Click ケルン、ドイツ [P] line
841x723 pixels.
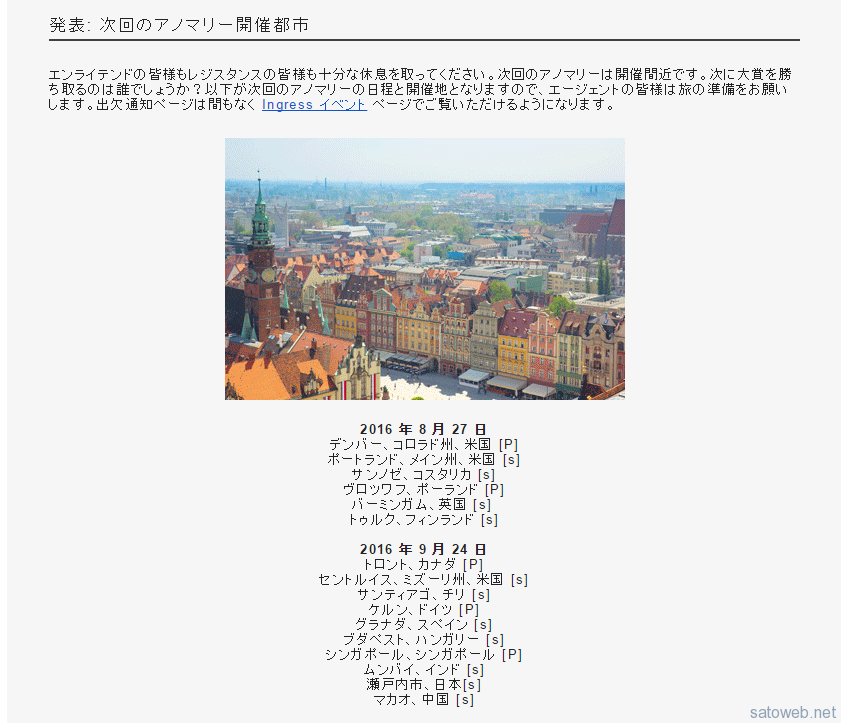pos(423,610)
